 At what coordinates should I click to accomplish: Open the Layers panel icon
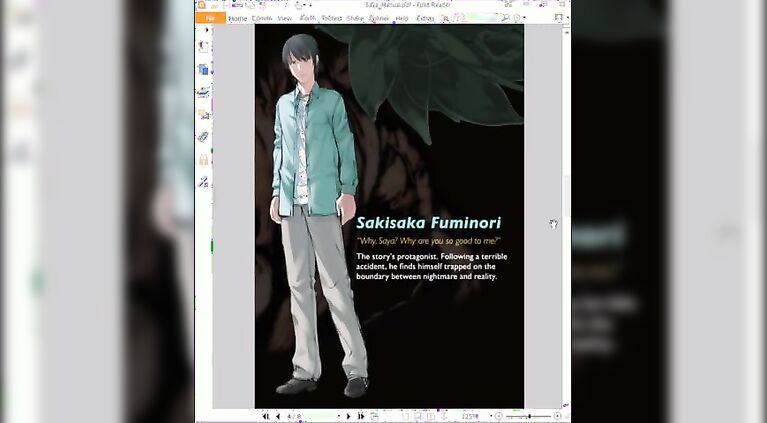(x=203, y=92)
